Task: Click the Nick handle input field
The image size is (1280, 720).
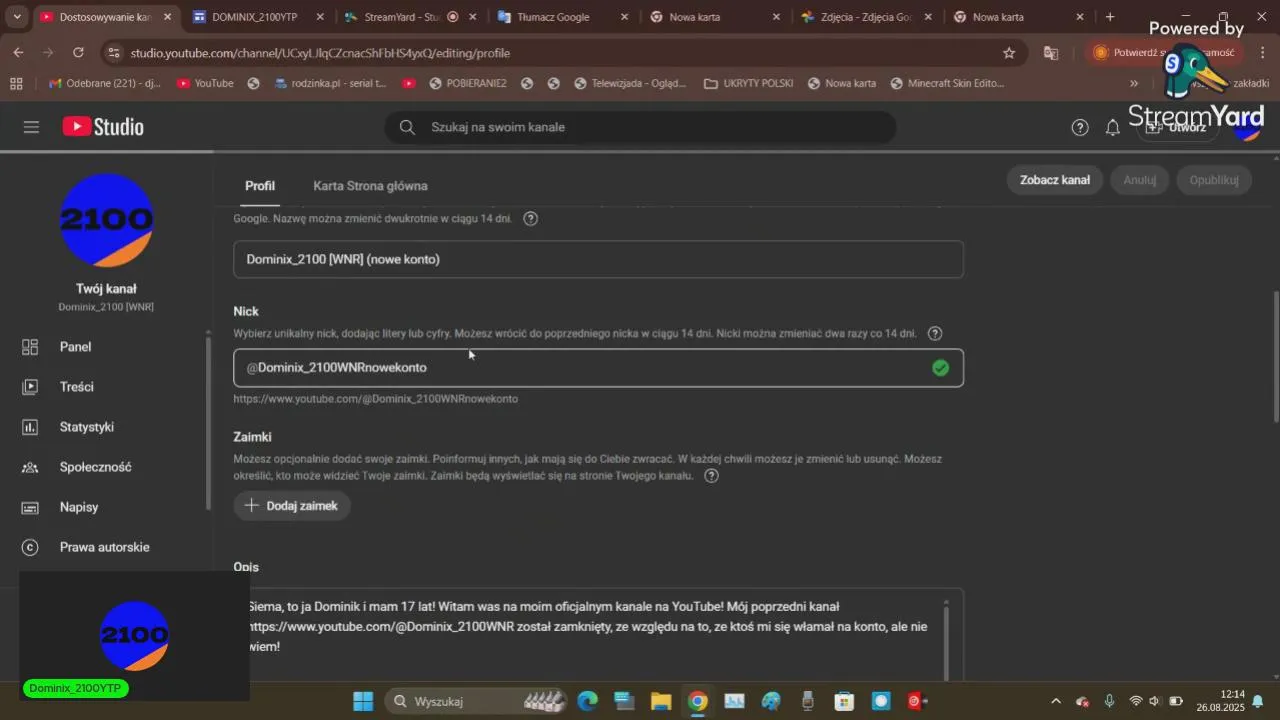Action: [598, 368]
